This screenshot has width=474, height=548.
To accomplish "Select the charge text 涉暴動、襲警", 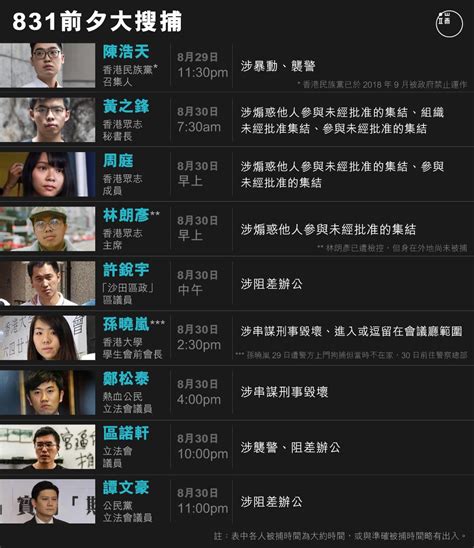I will pos(278,66).
